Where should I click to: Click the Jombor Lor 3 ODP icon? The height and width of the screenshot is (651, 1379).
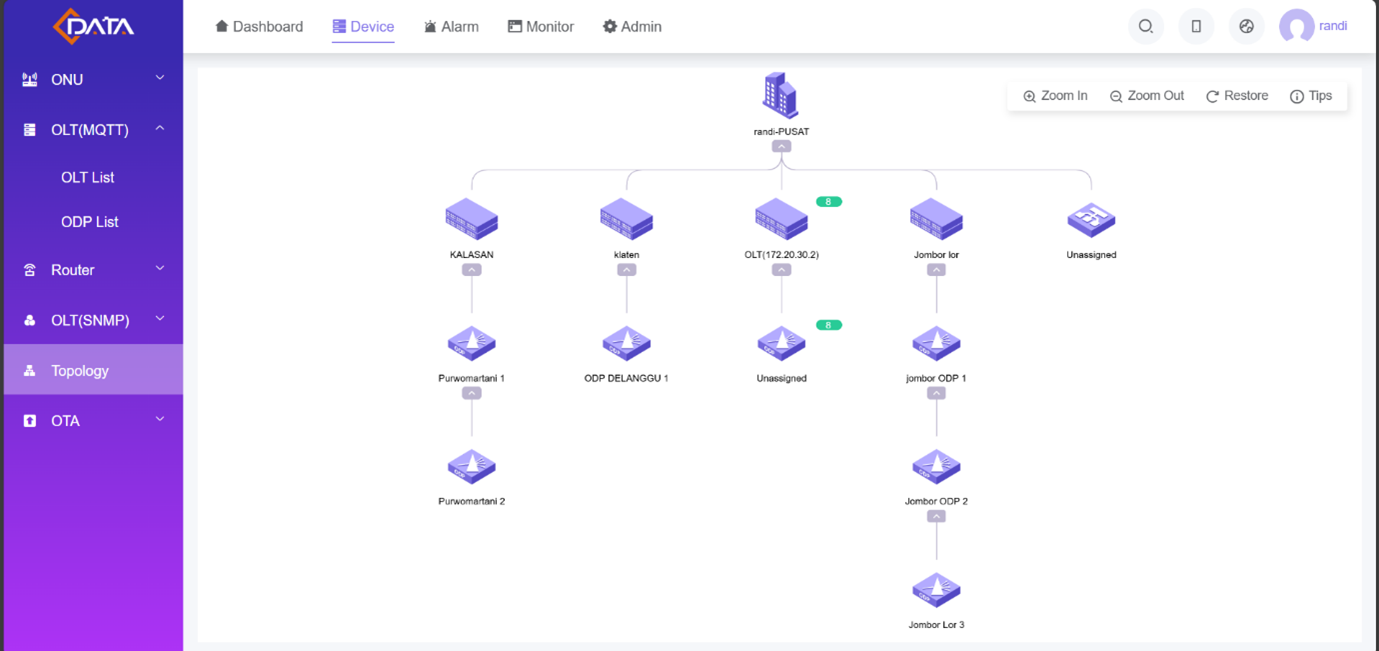tap(936, 590)
